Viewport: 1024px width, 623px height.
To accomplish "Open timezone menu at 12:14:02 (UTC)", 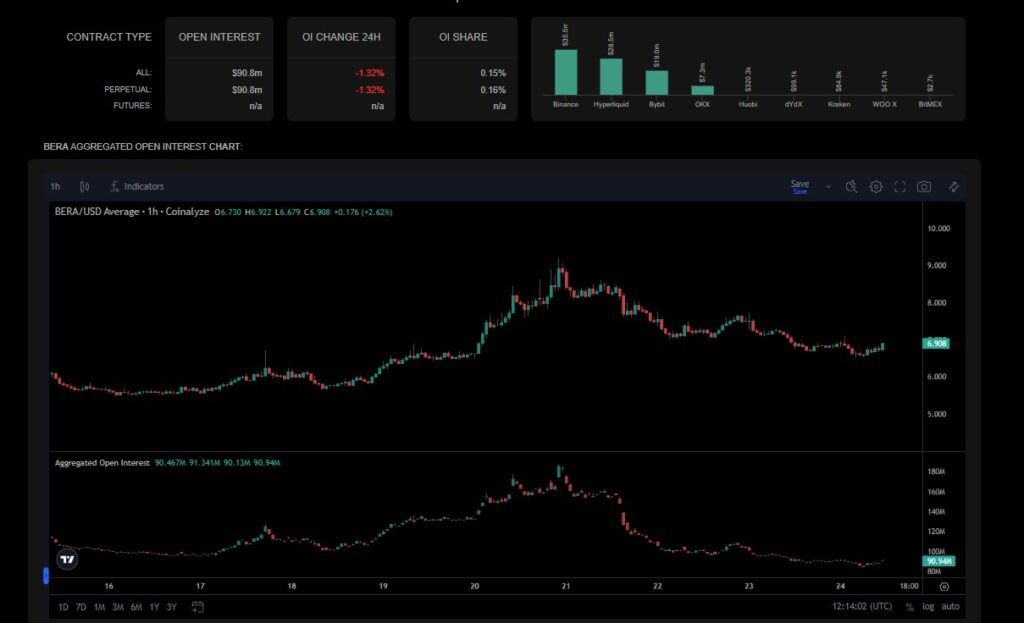I will point(861,607).
